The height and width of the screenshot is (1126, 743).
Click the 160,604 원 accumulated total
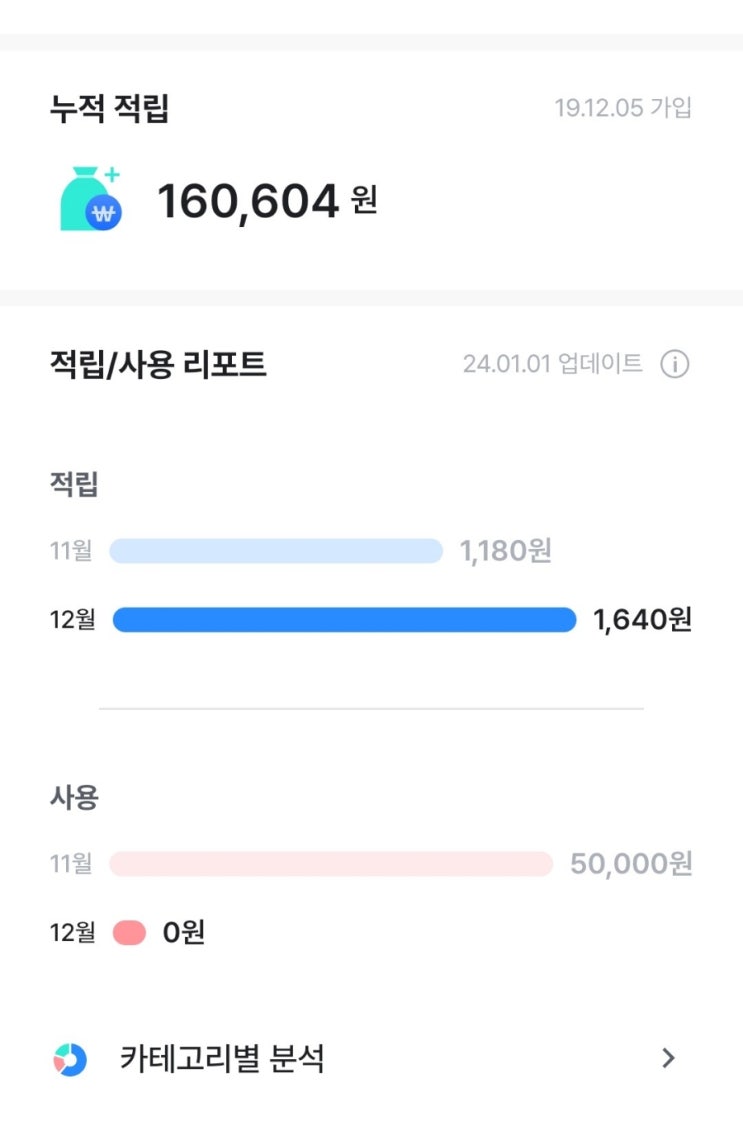tap(267, 202)
